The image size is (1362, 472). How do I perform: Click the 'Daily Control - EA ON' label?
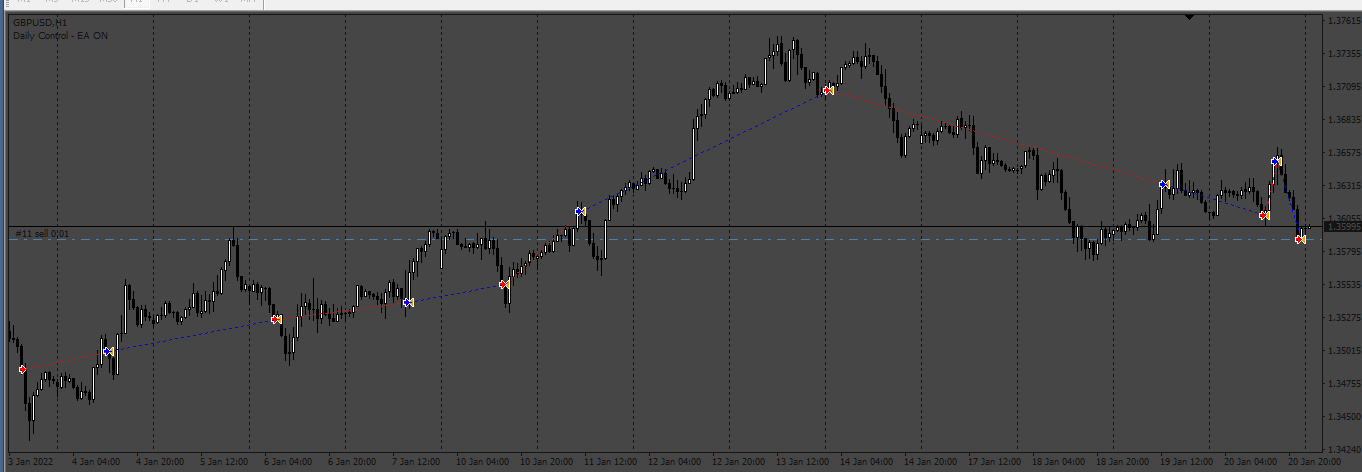[61, 36]
